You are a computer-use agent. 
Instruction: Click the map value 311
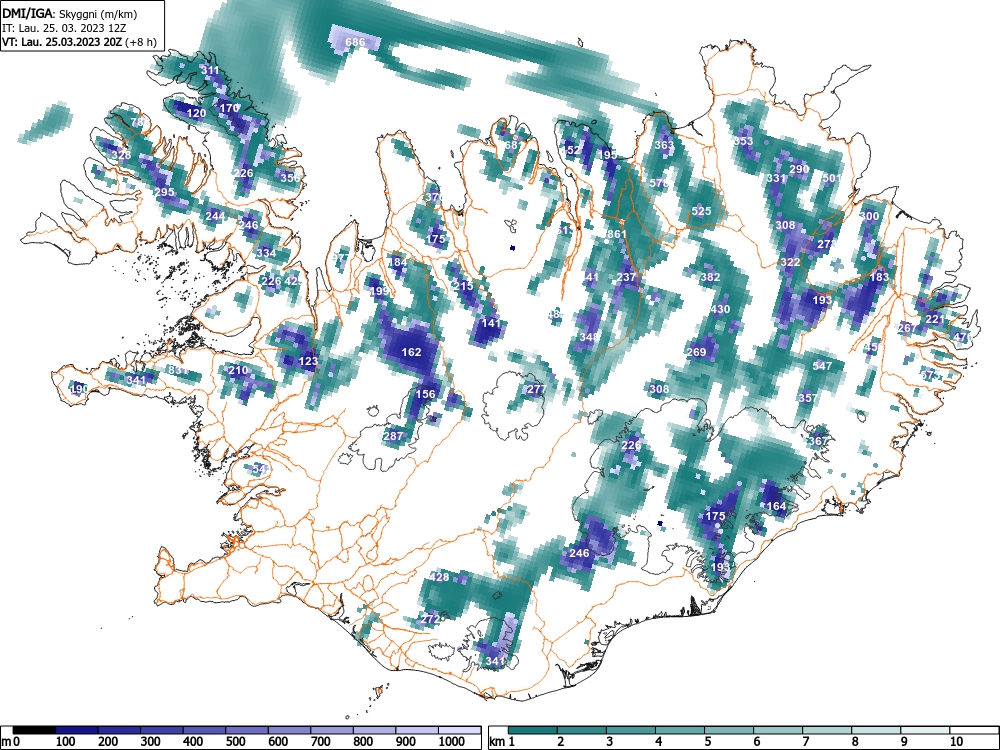[x=210, y=70]
